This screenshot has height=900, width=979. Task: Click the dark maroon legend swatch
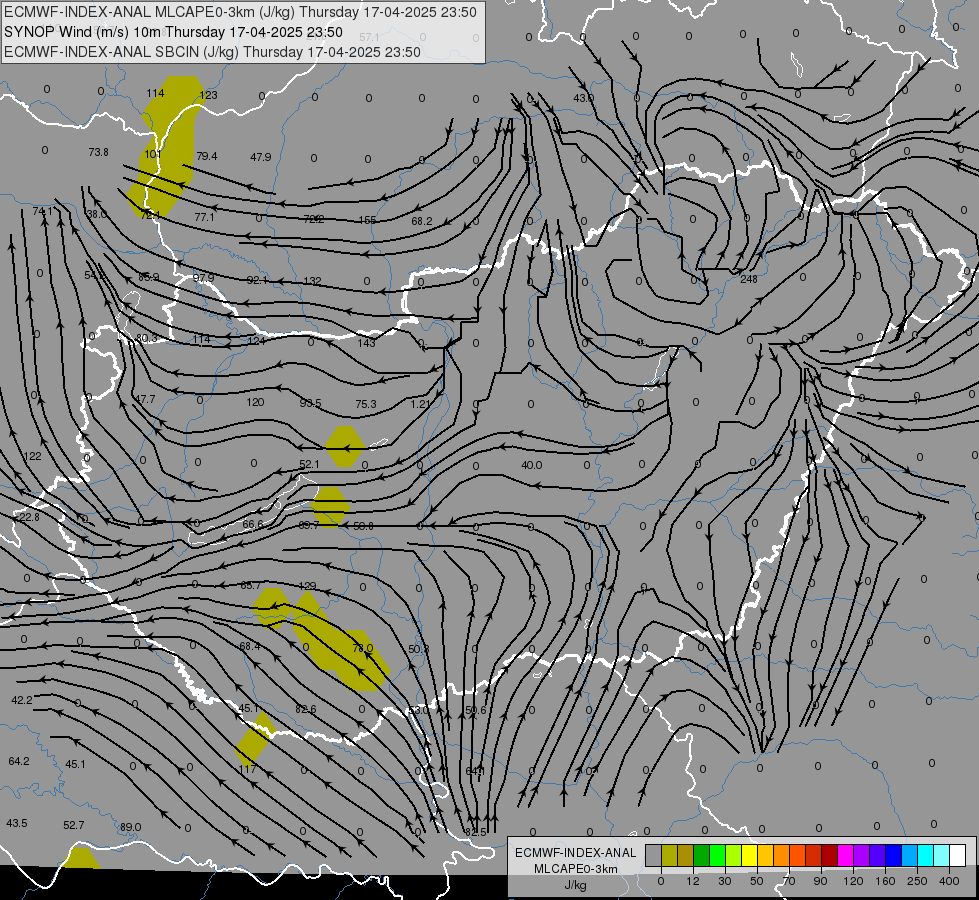pyautogui.click(x=829, y=855)
